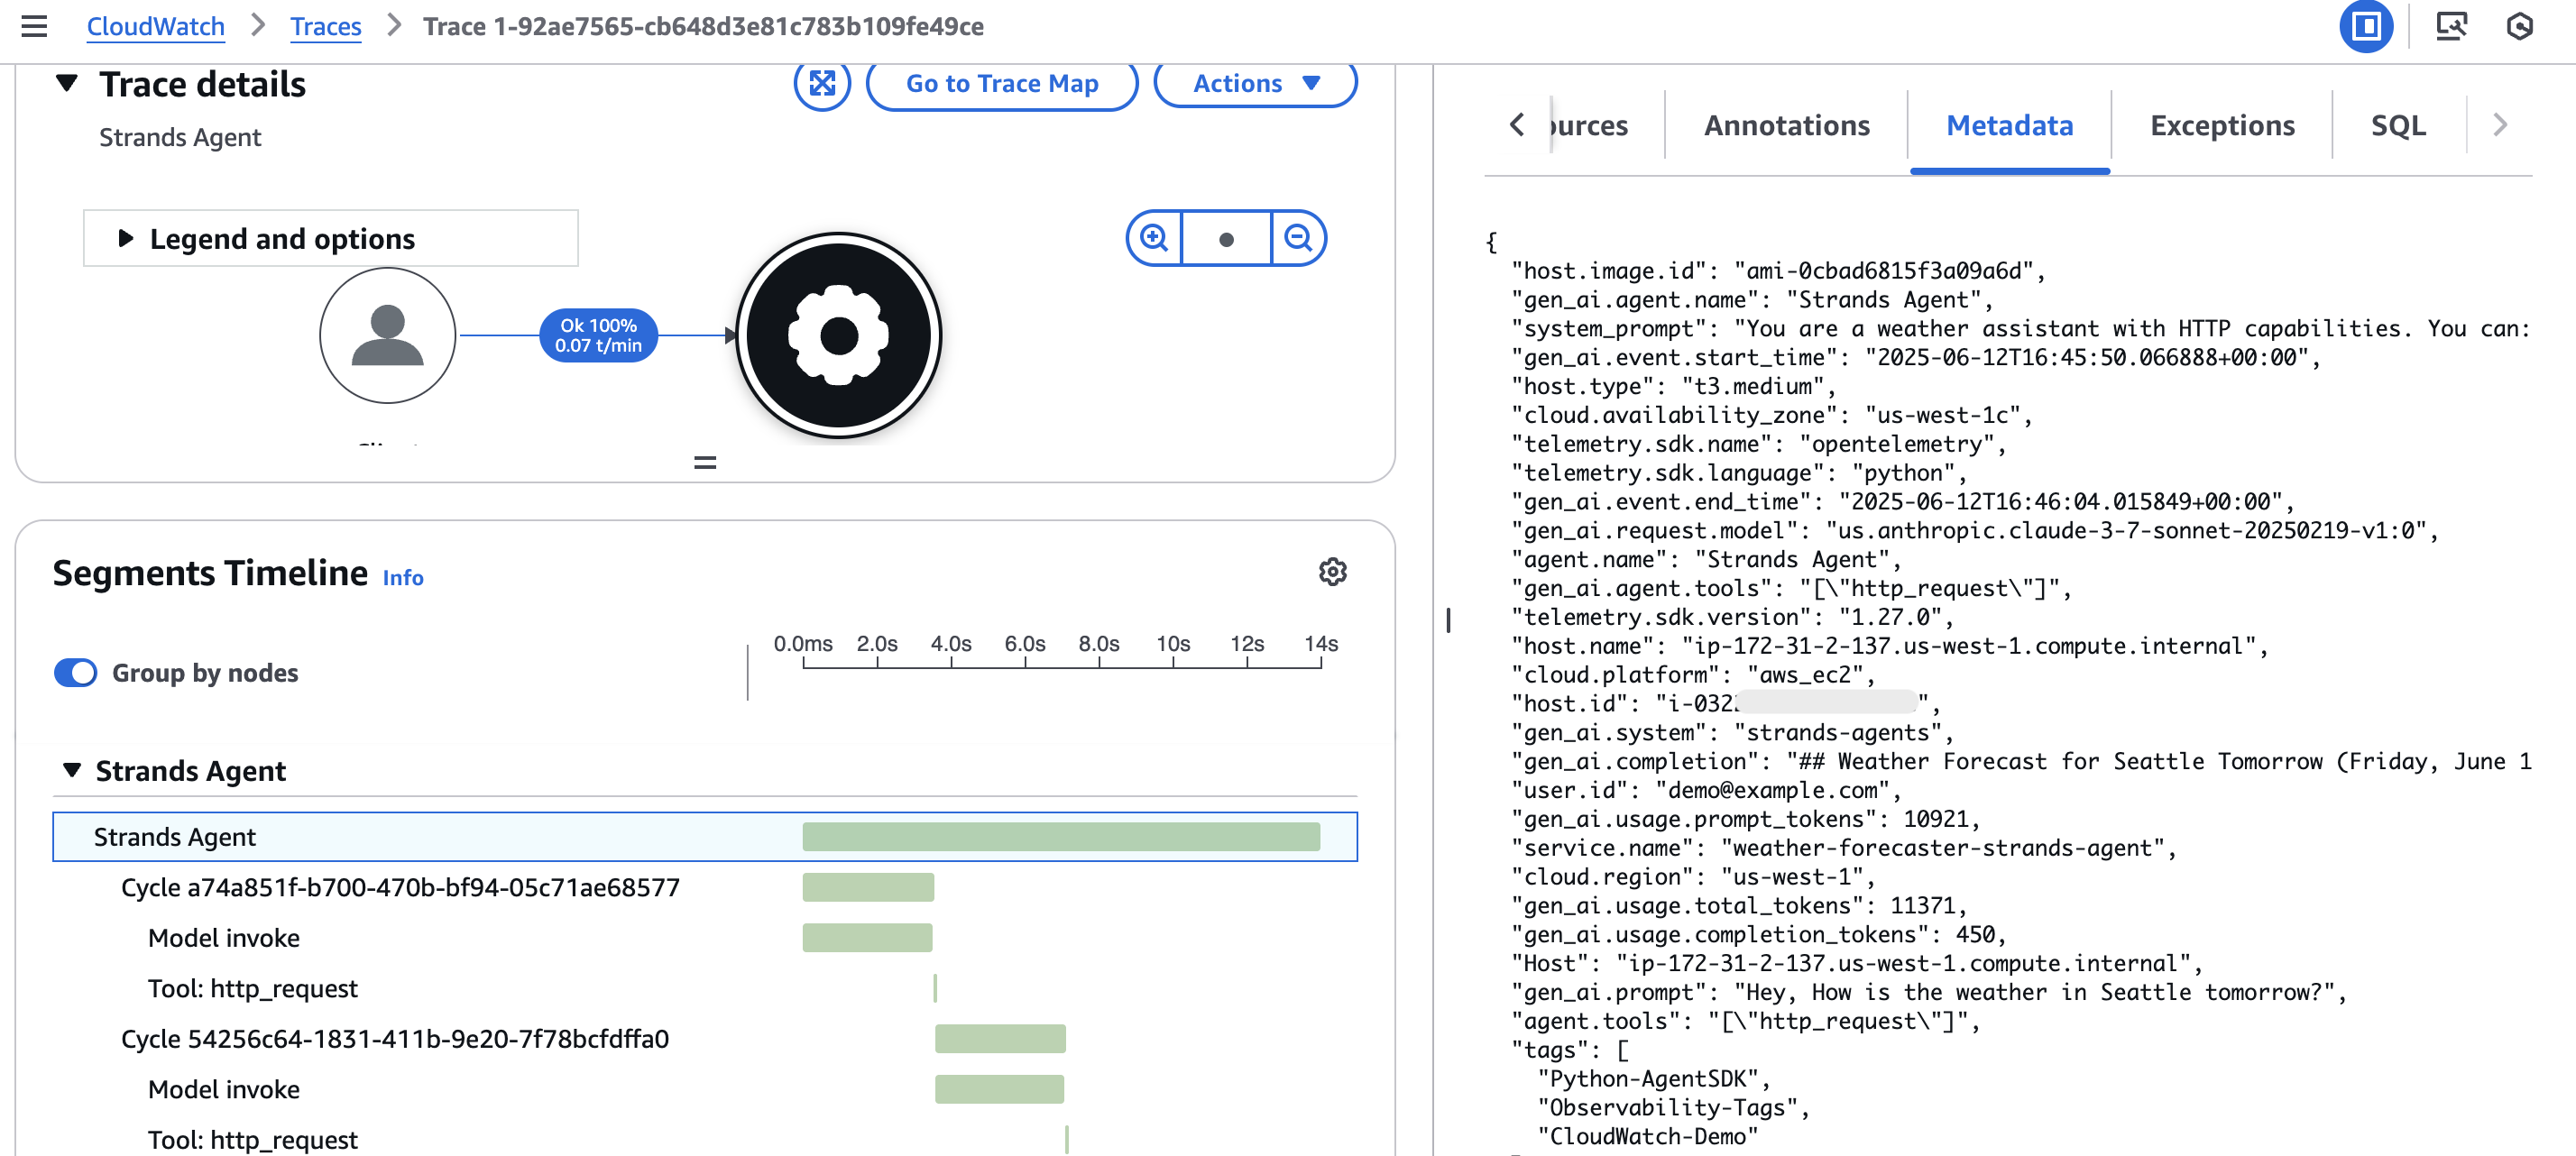Switch to the Annotations tab
The image size is (2576, 1156).
1786,125
